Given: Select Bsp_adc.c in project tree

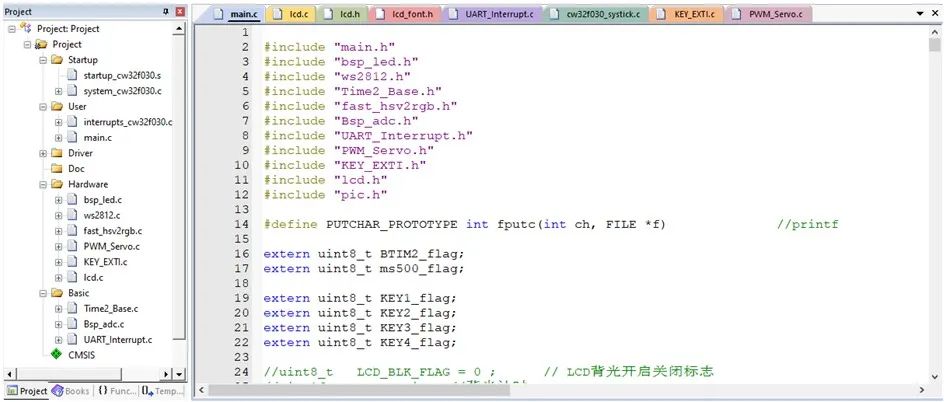Looking at the screenshot, I should pyautogui.click(x=105, y=324).
